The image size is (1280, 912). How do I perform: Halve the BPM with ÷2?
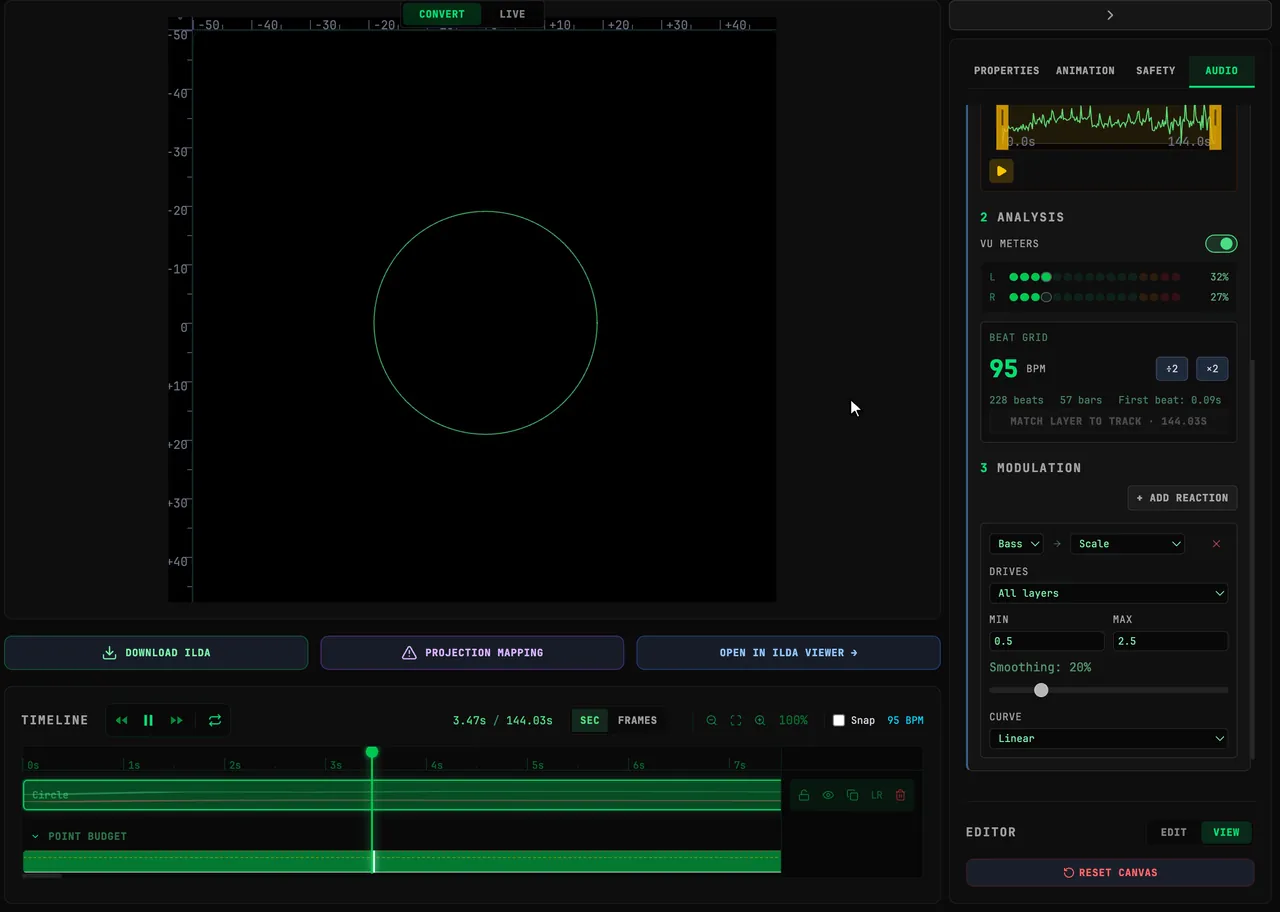1172,369
